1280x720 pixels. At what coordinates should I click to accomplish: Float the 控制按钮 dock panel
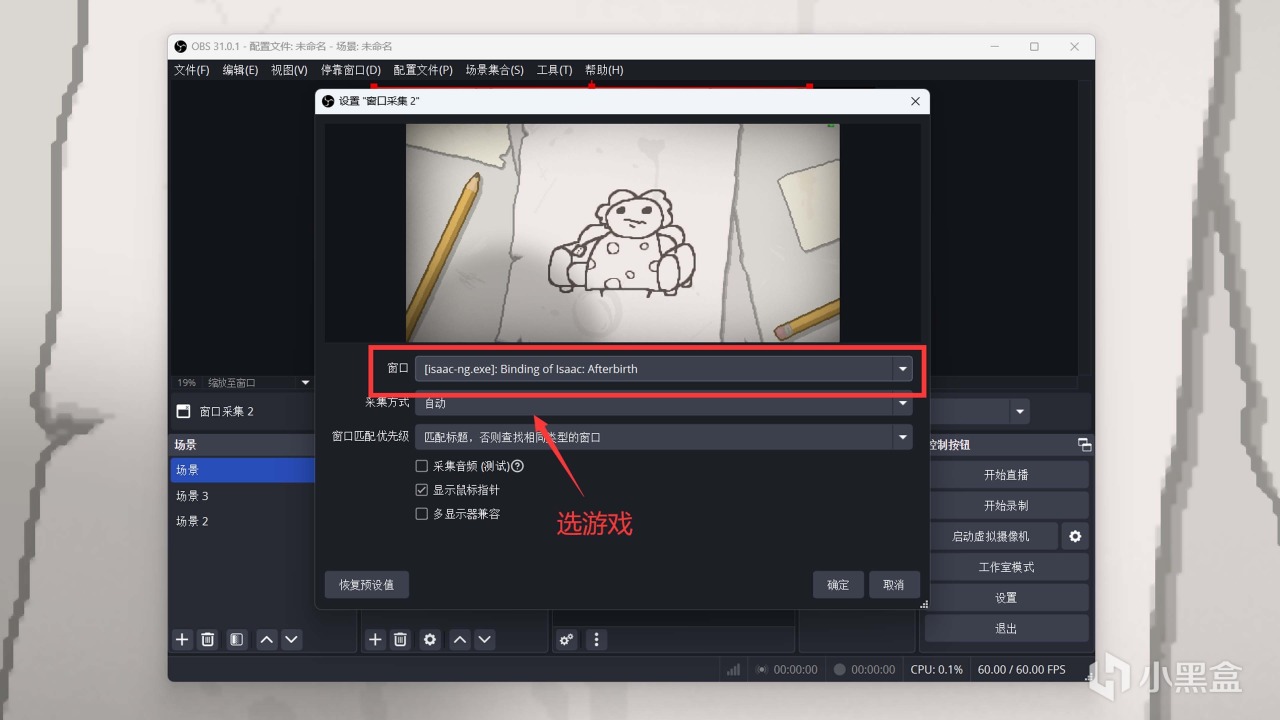point(1084,445)
